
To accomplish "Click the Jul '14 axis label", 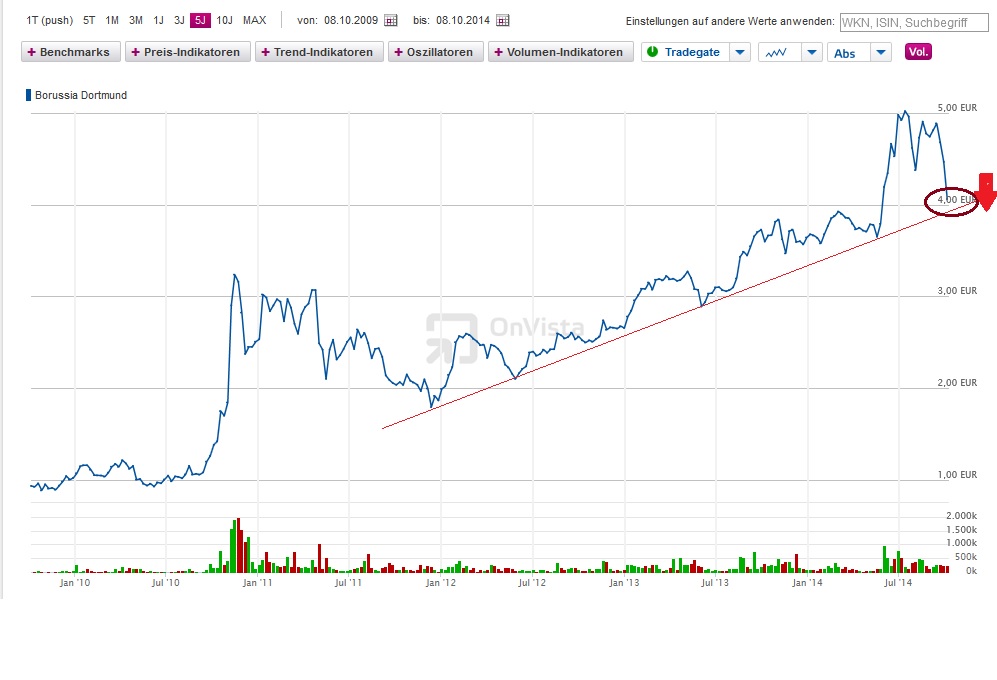I will 898,582.
